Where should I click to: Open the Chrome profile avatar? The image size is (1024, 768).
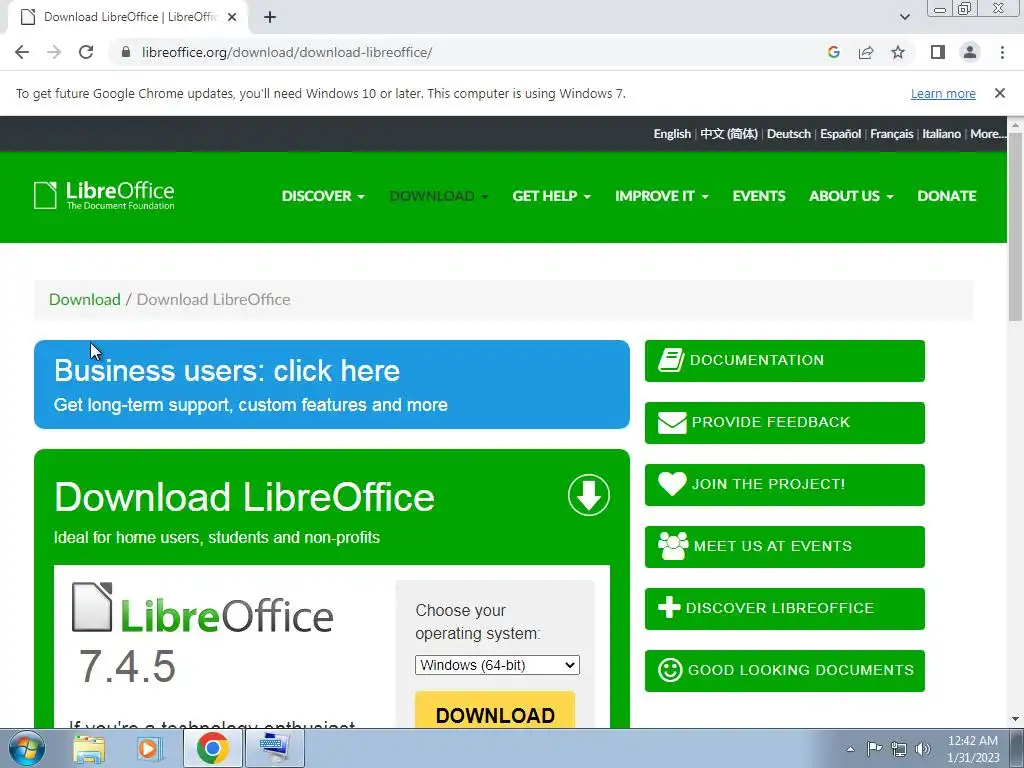[x=970, y=52]
